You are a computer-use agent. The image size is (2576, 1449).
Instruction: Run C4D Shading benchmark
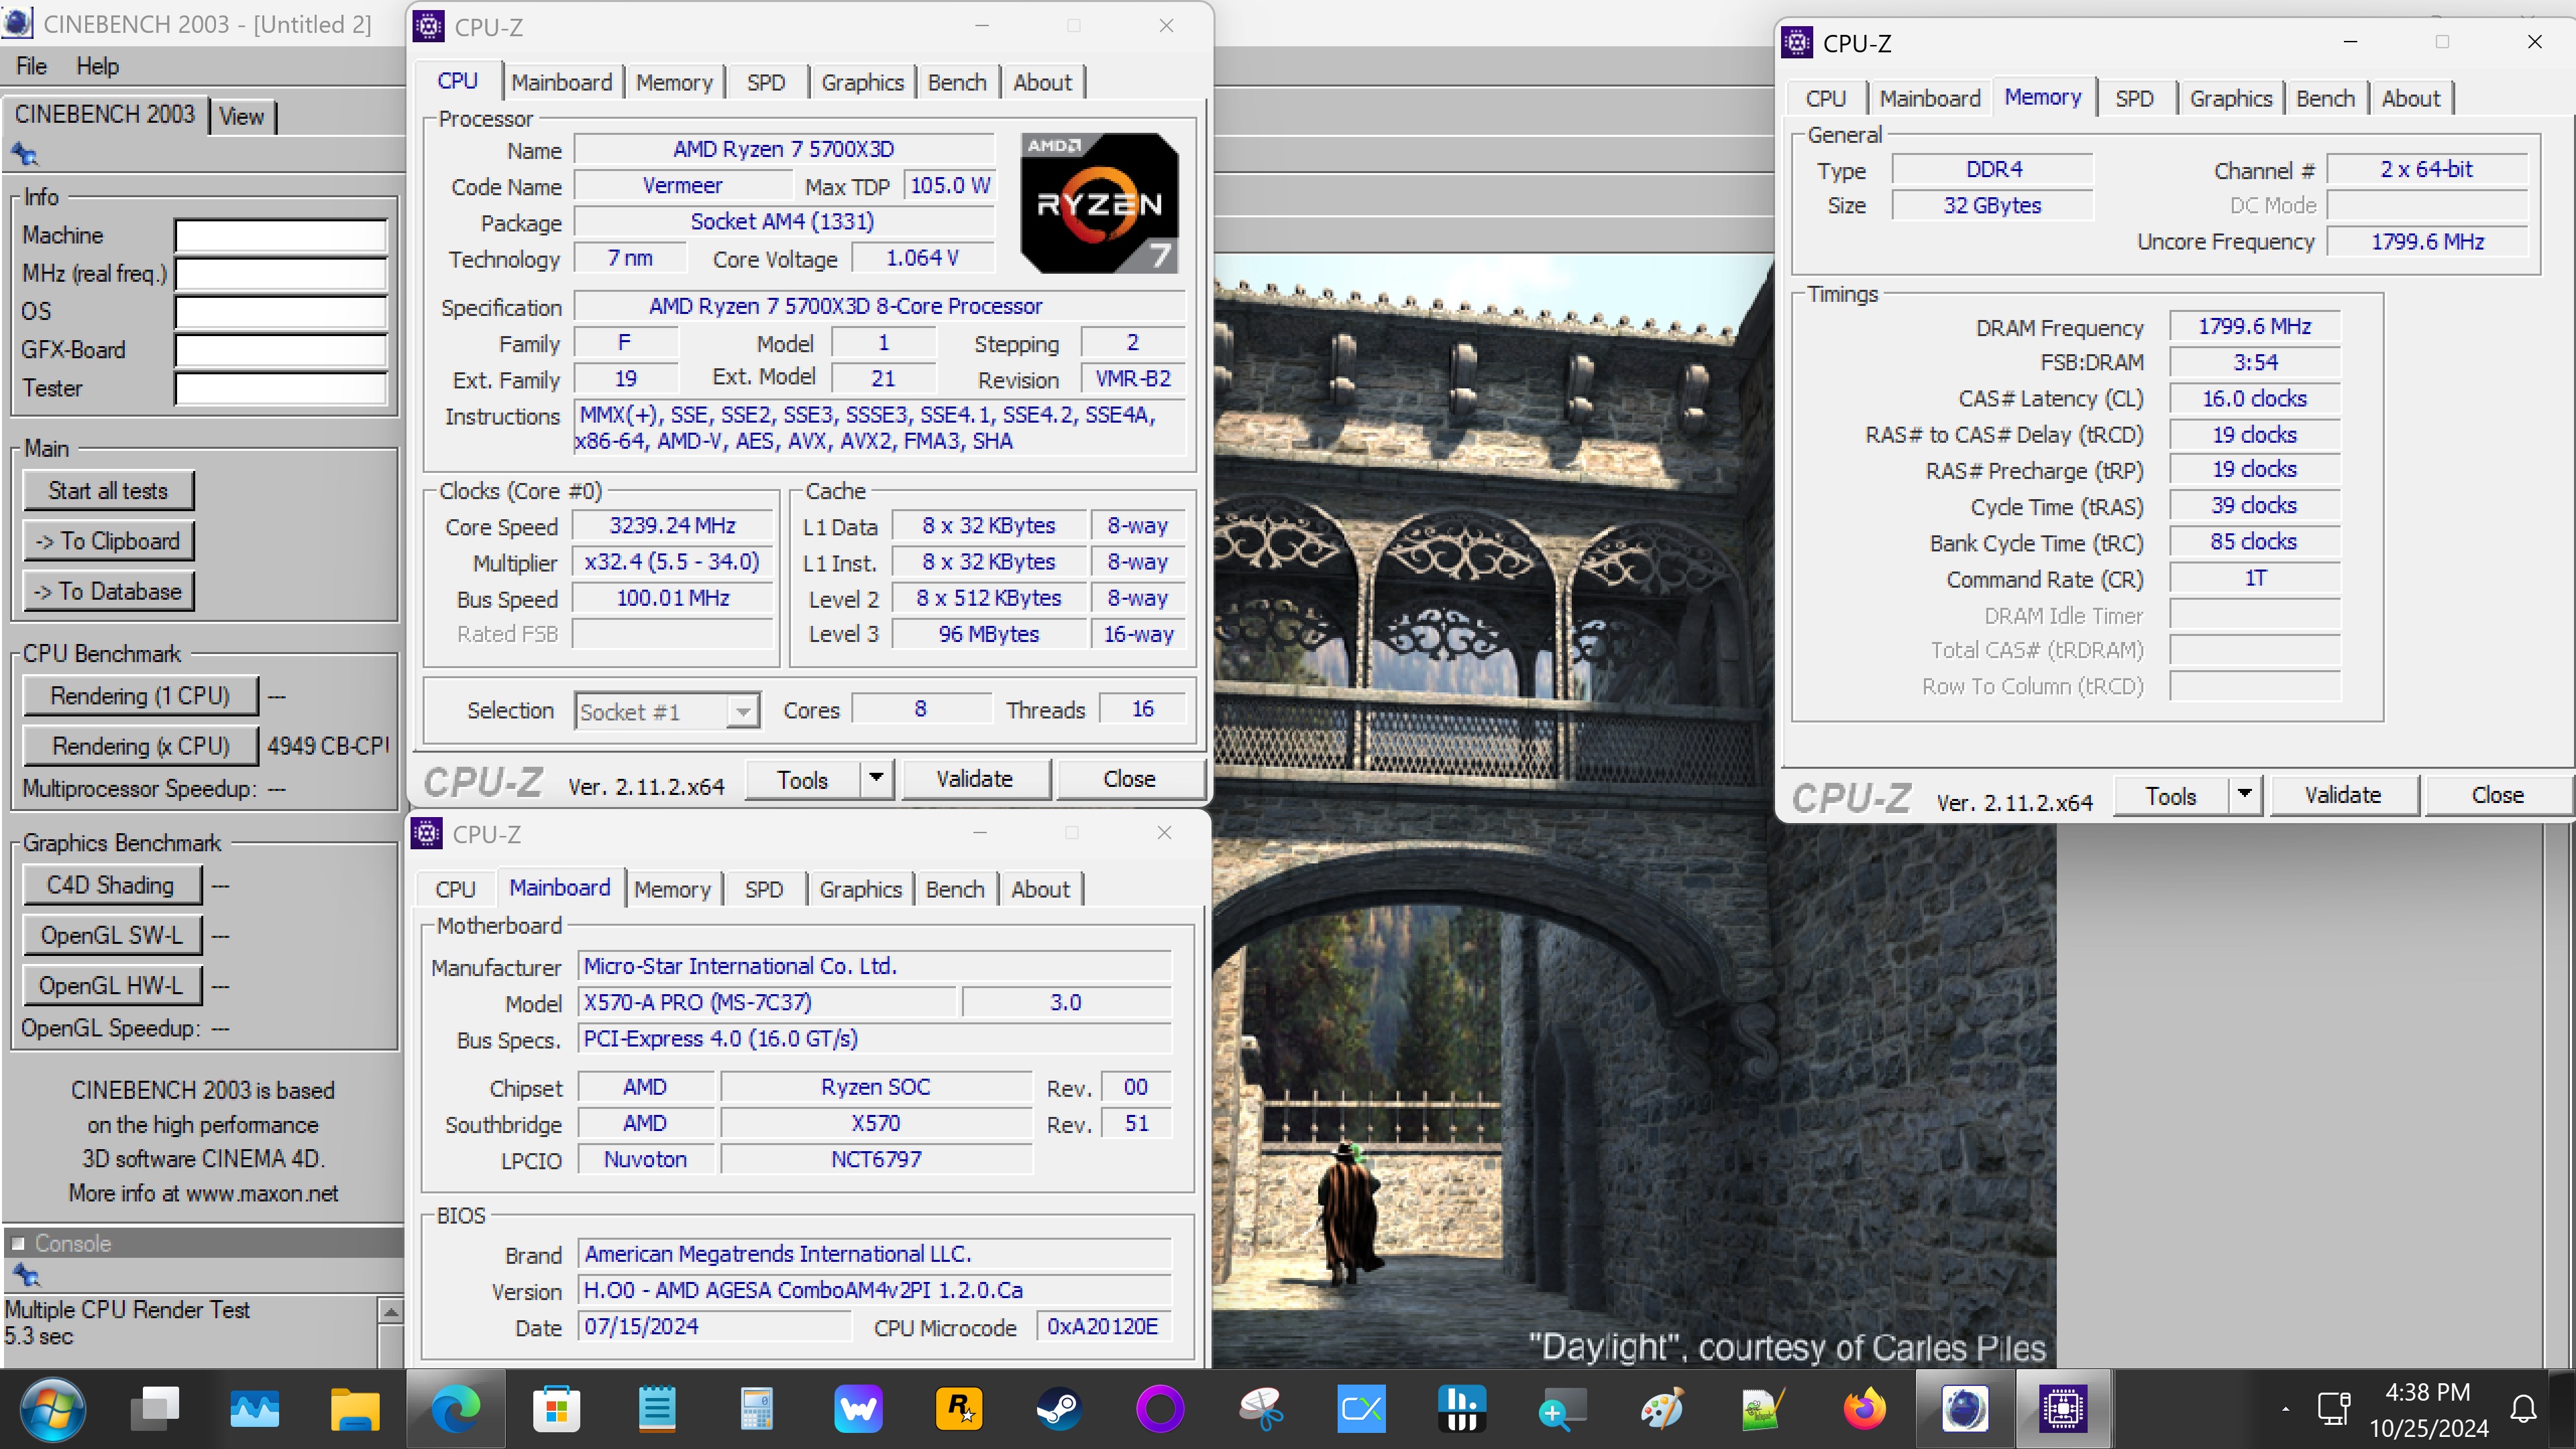click(111, 885)
